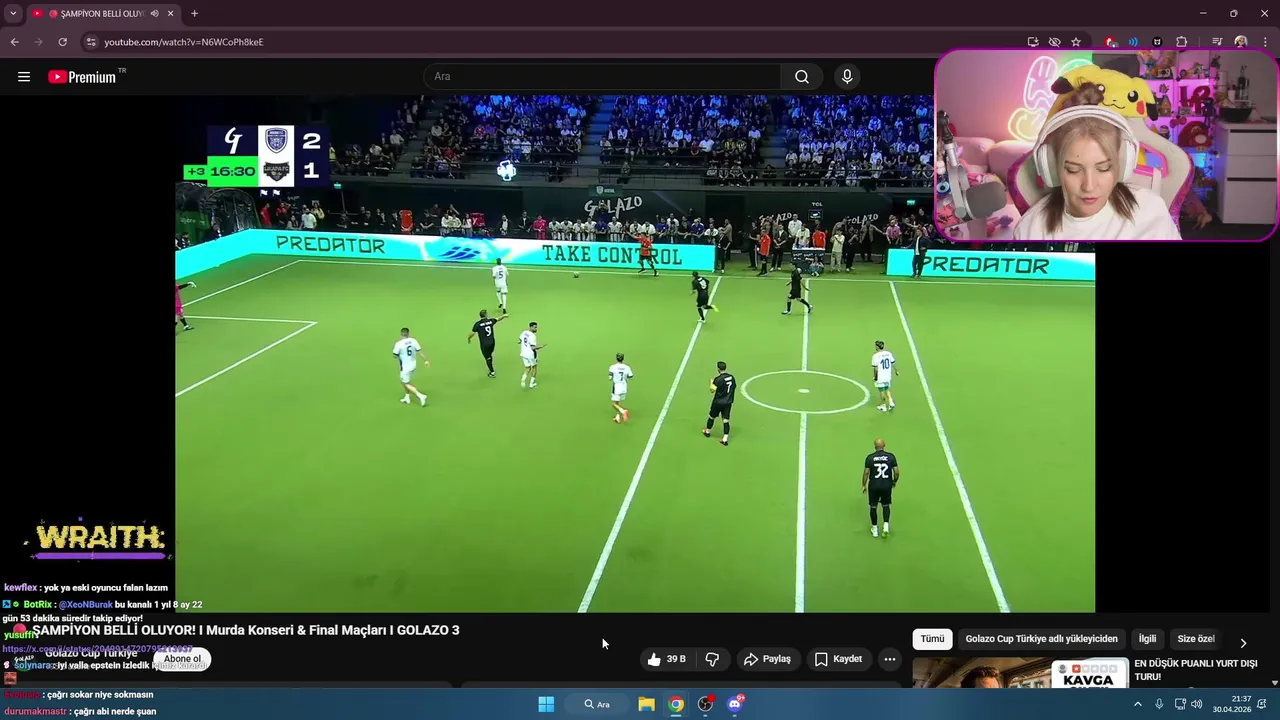Go back in browser history
This screenshot has height=720, width=1280.
point(14,42)
